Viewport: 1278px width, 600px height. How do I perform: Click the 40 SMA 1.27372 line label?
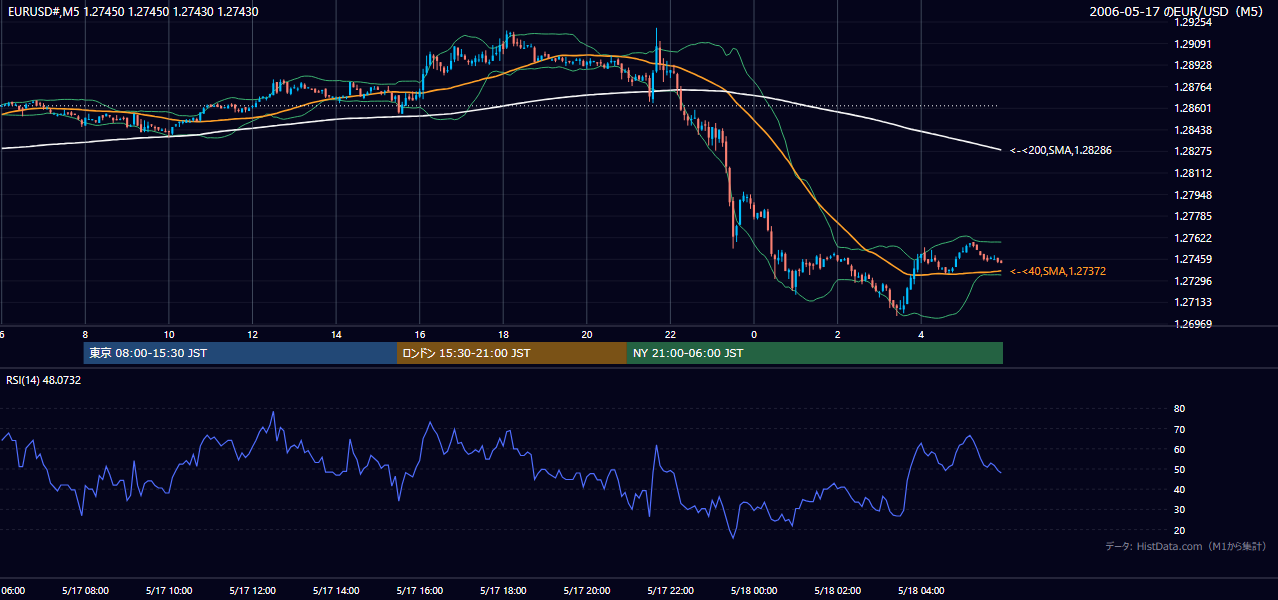point(1058,271)
